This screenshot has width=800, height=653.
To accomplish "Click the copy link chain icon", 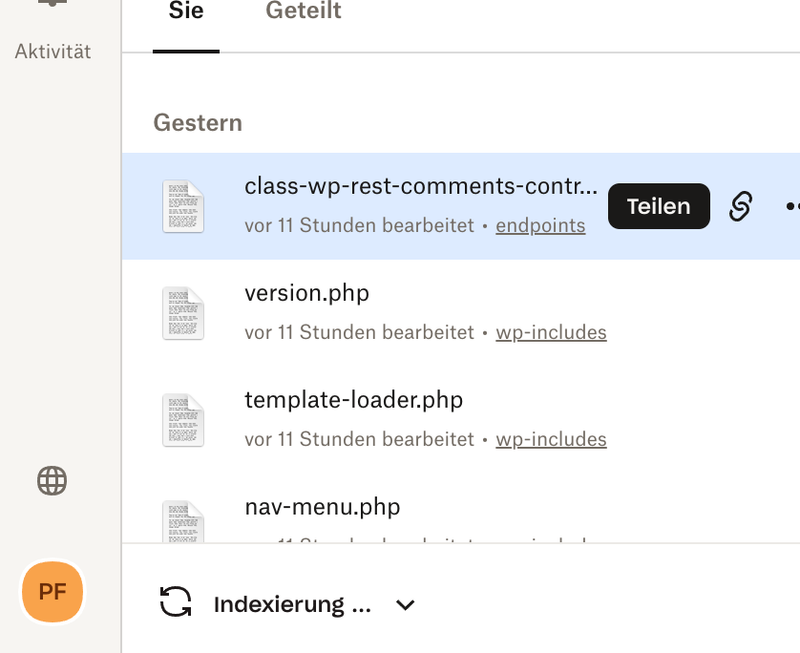I will (740, 207).
